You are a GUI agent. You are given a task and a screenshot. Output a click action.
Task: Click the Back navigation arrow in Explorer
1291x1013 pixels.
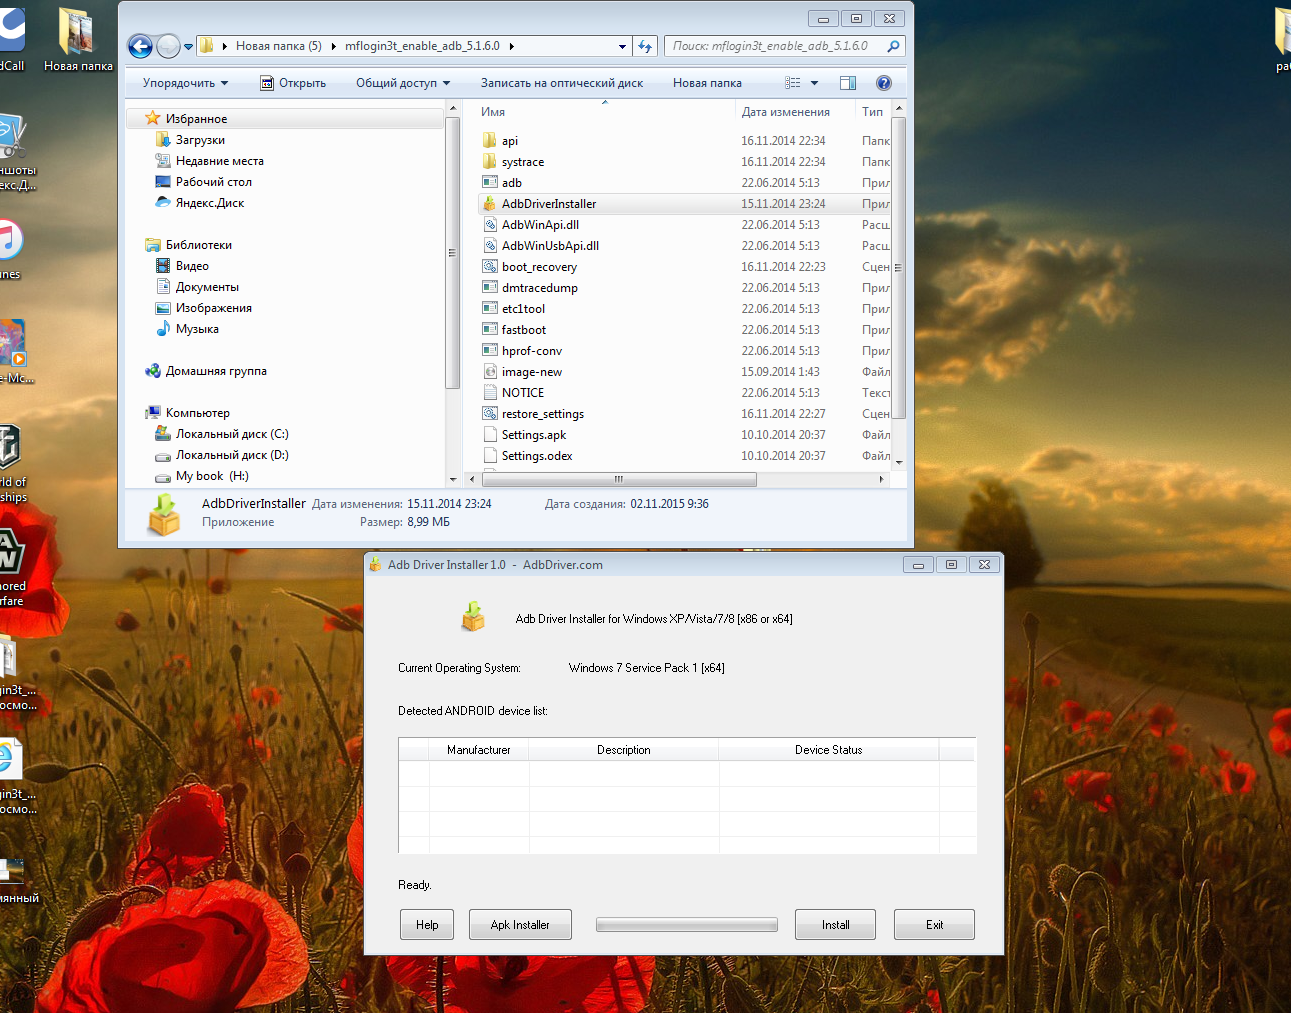141,46
